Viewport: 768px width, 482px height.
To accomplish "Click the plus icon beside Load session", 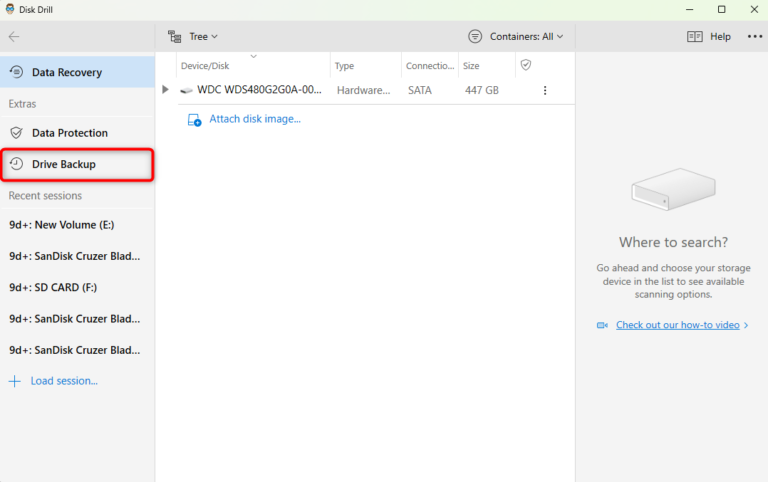I will (x=15, y=381).
